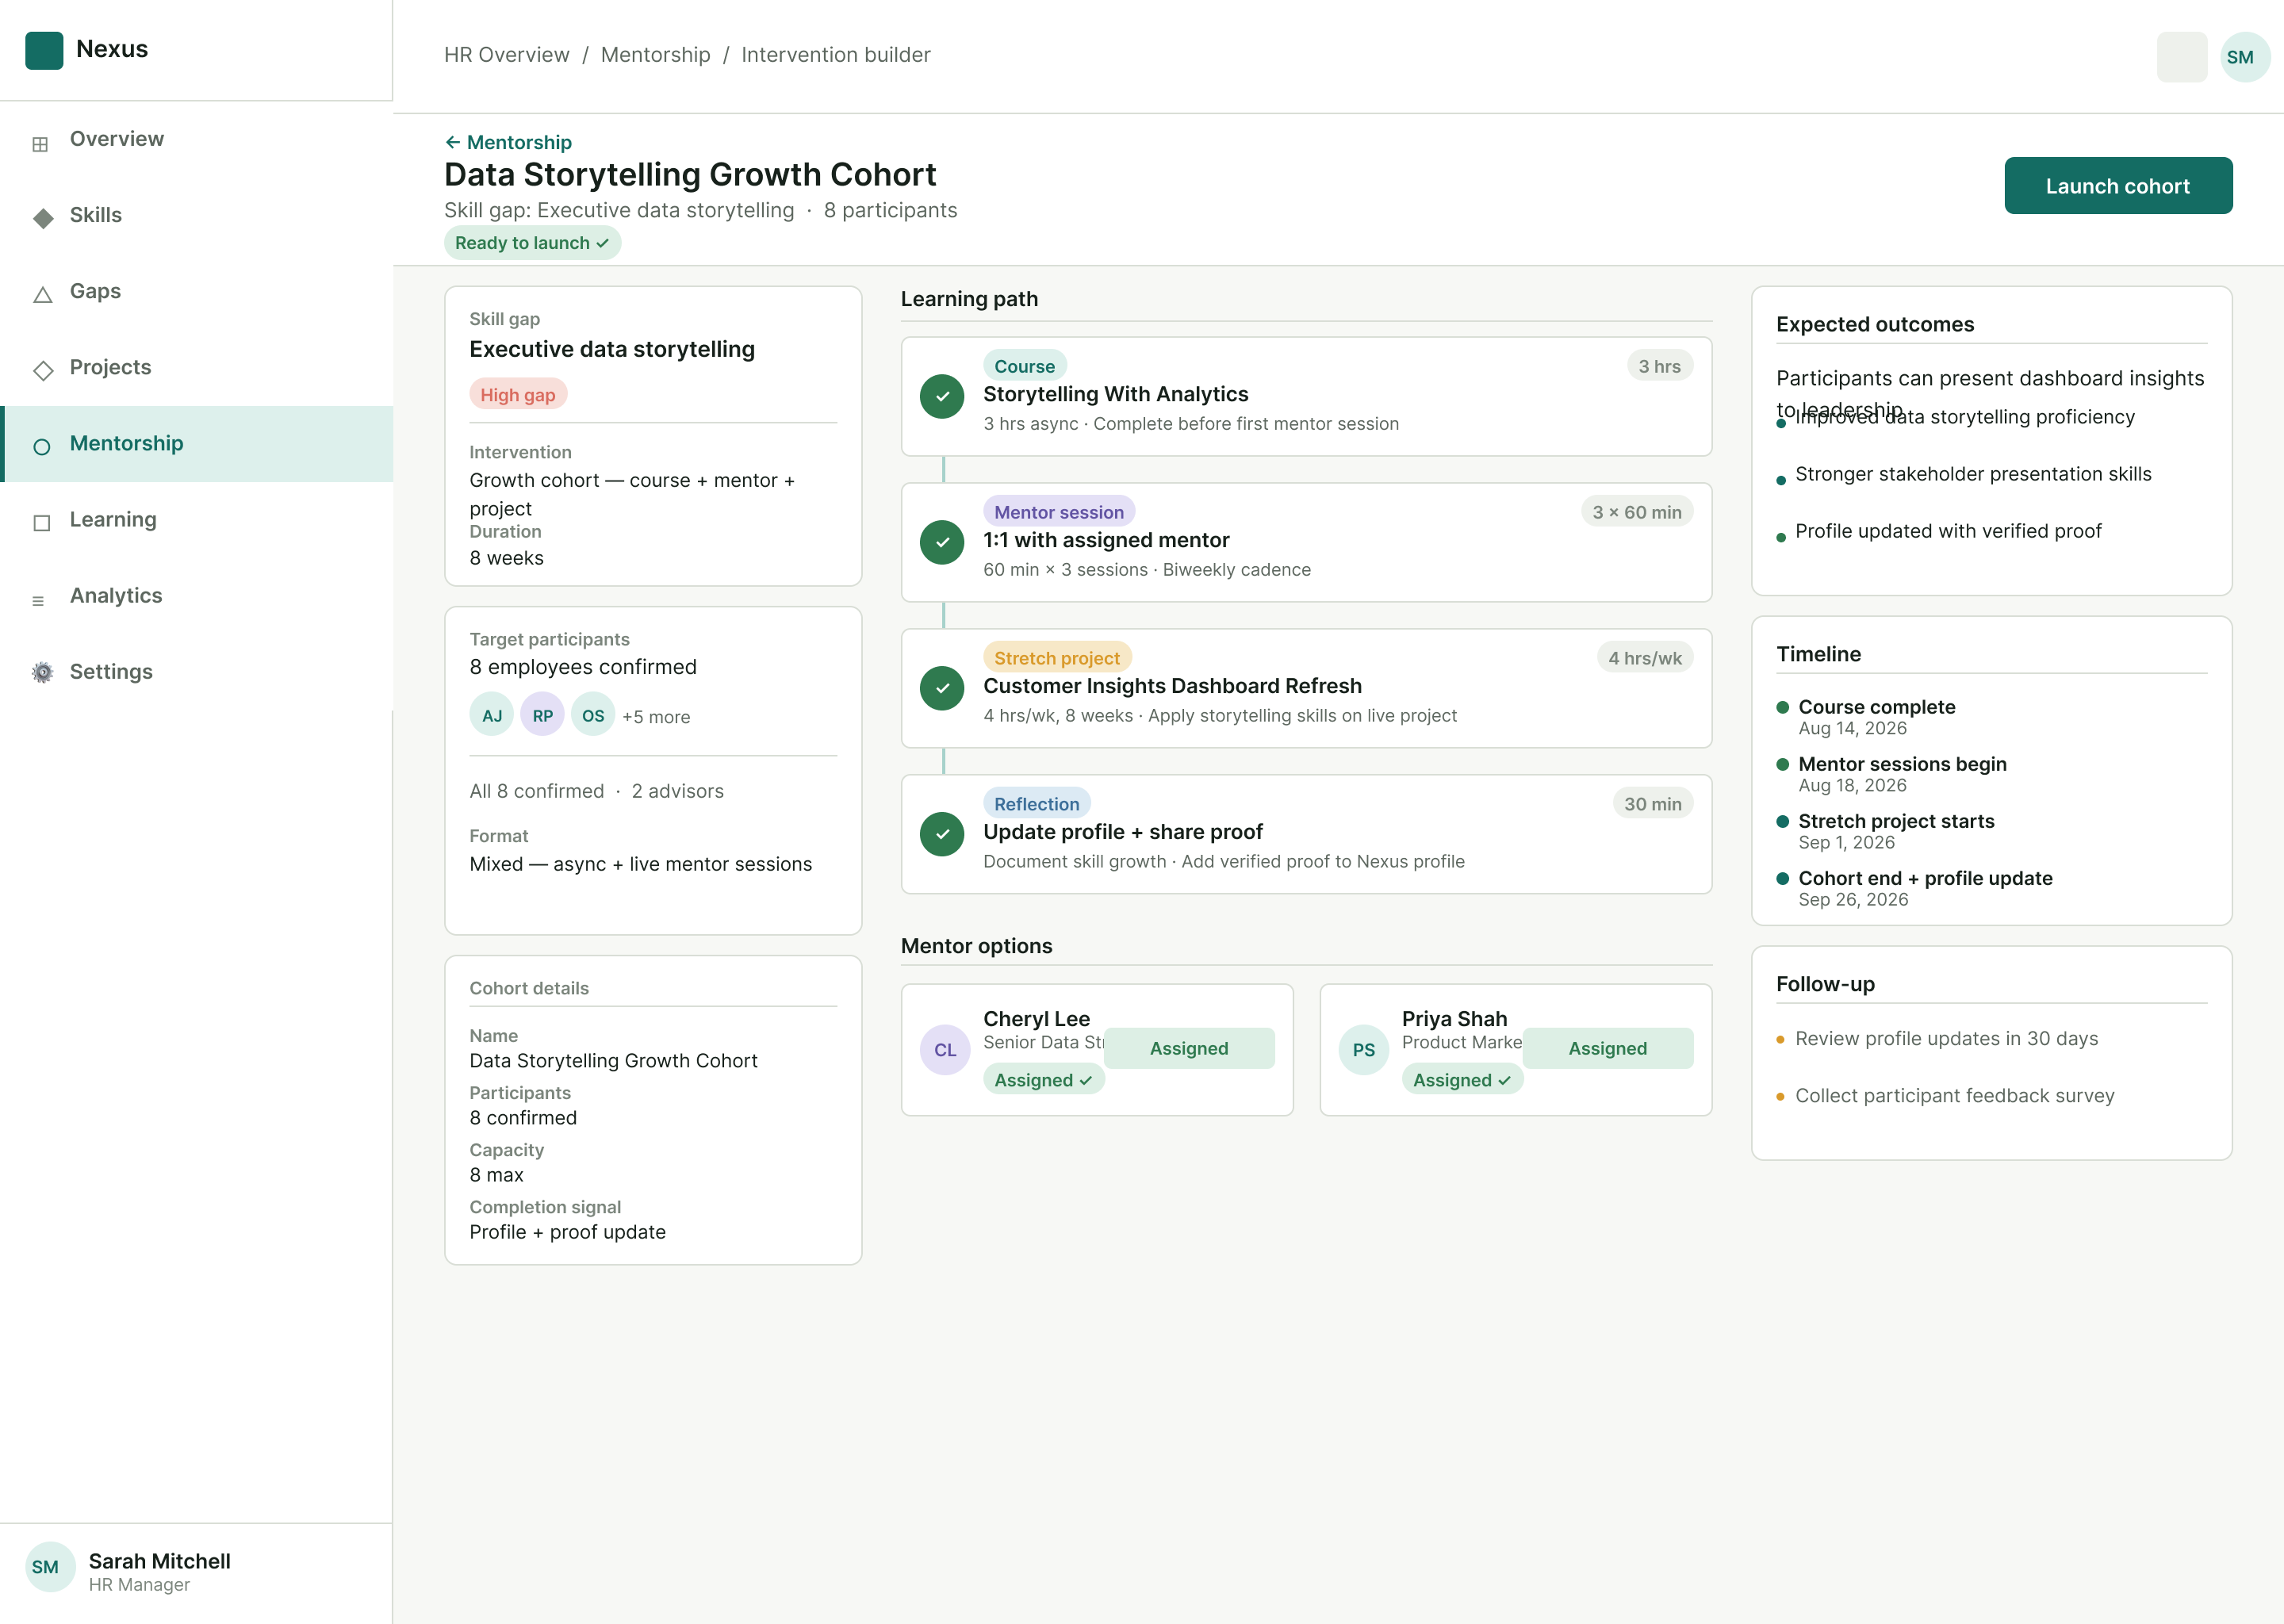
Task: Click Sarah Mitchell's SM avatar at bottom
Action: pyautogui.click(x=50, y=1567)
